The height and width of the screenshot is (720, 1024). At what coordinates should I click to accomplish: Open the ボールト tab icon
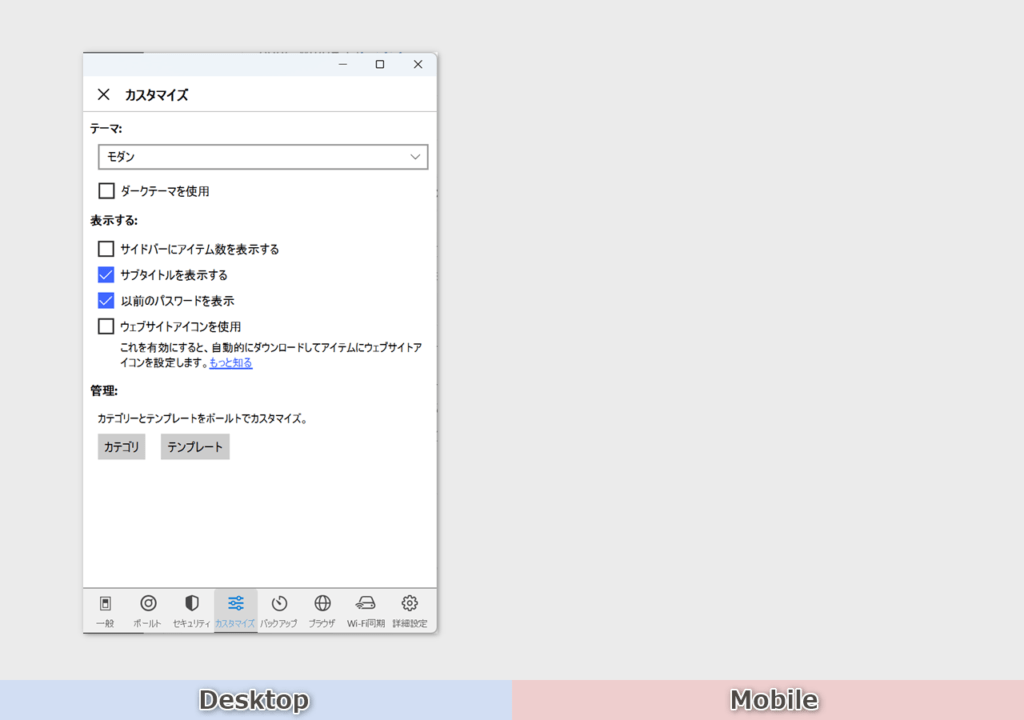click(148, 611)
